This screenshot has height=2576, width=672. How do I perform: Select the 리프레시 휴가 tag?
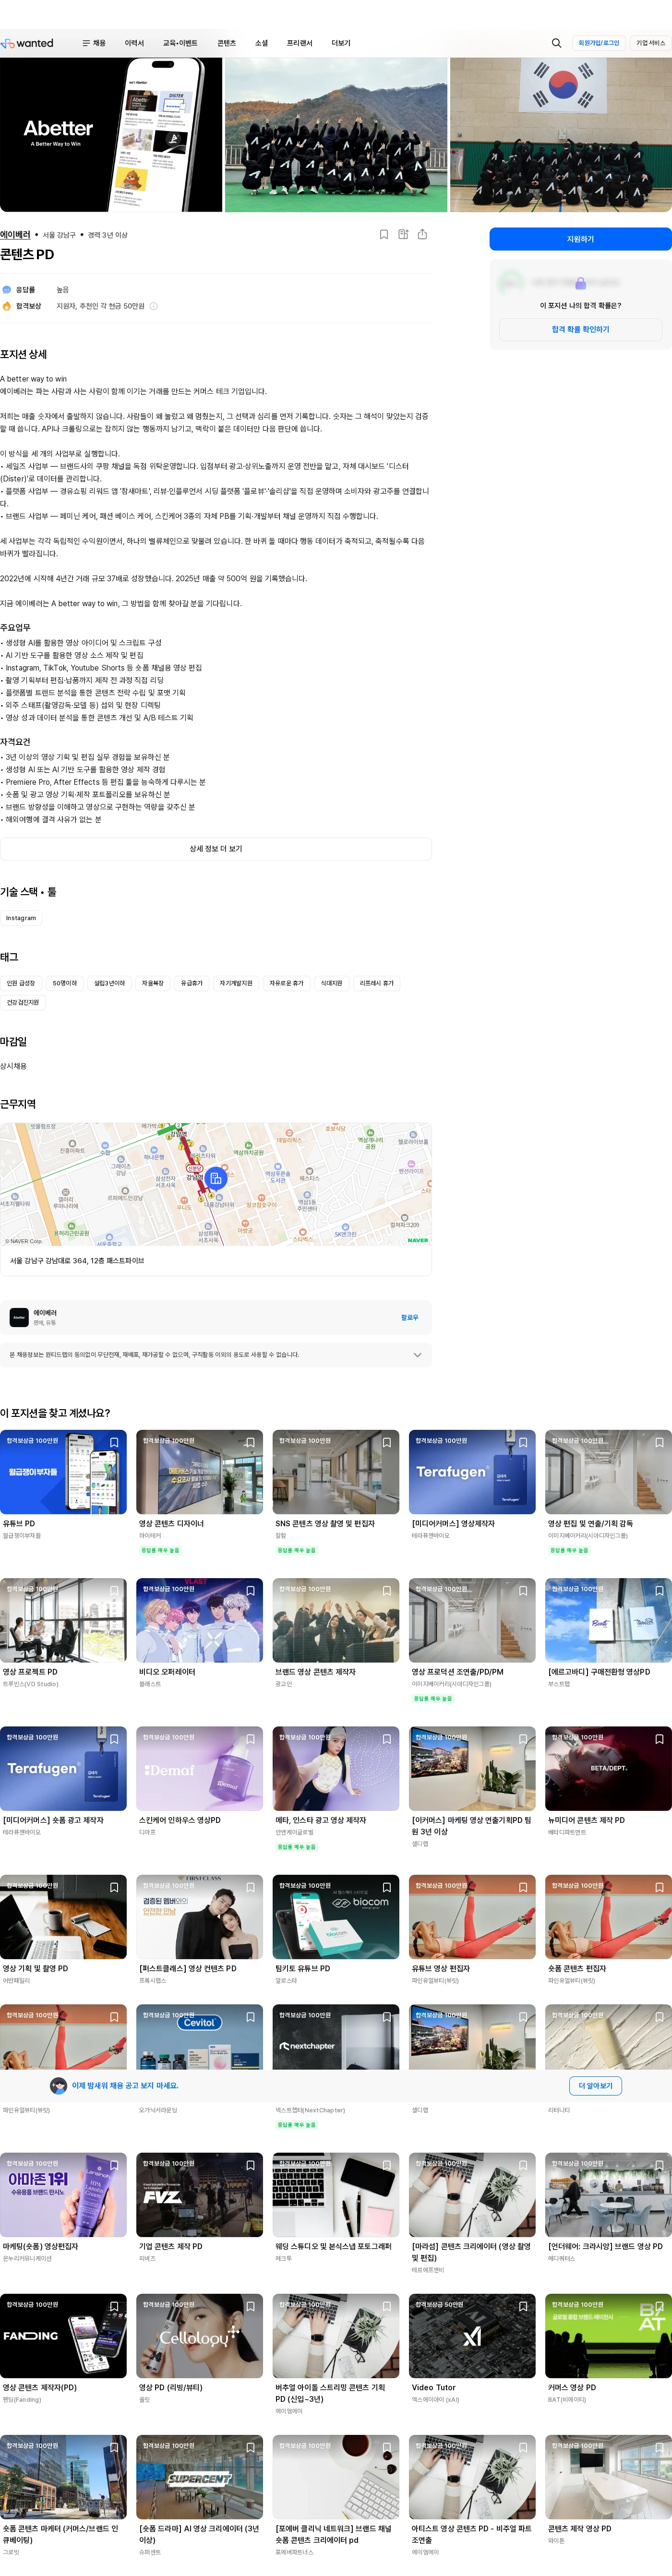[x=377, y=983]
